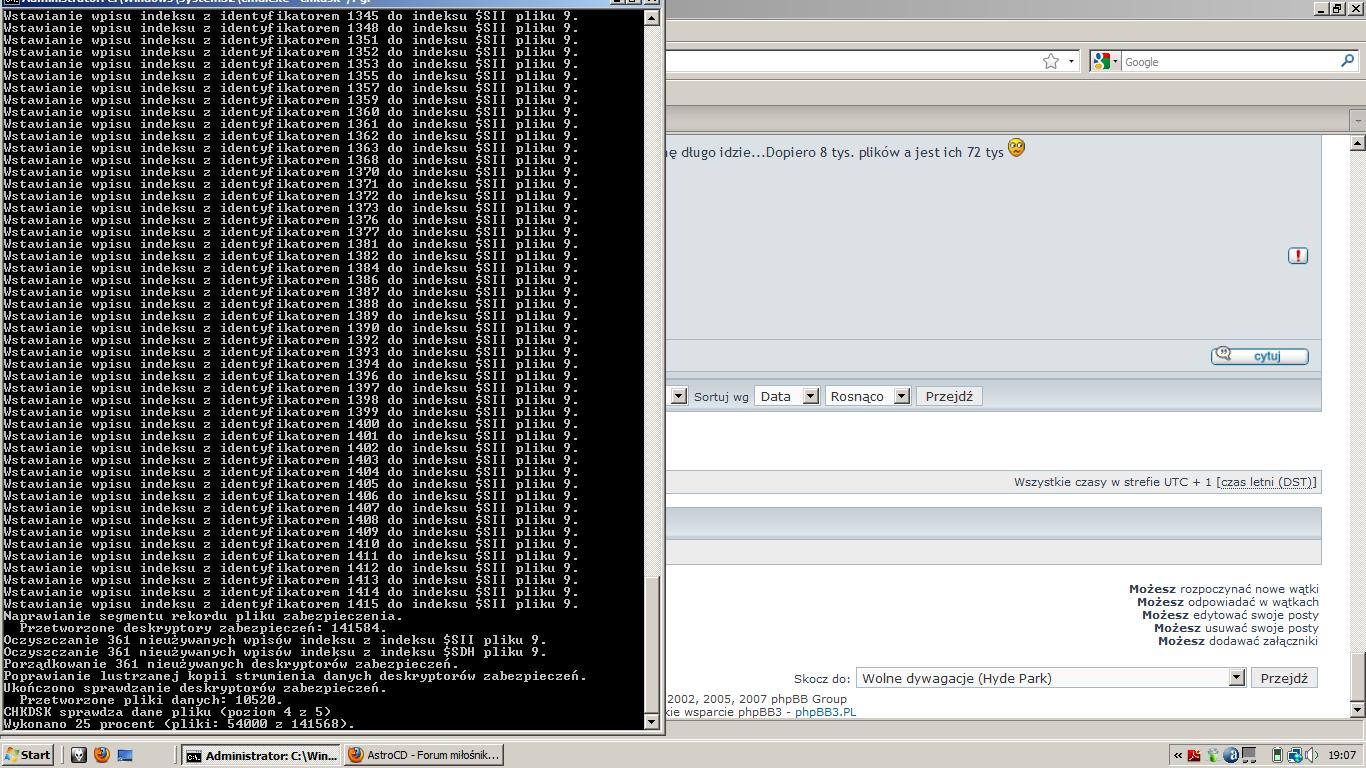Follow the phpBB3.PL link
The width and height of the screenshot is (1366, 768).
[825, 712]
